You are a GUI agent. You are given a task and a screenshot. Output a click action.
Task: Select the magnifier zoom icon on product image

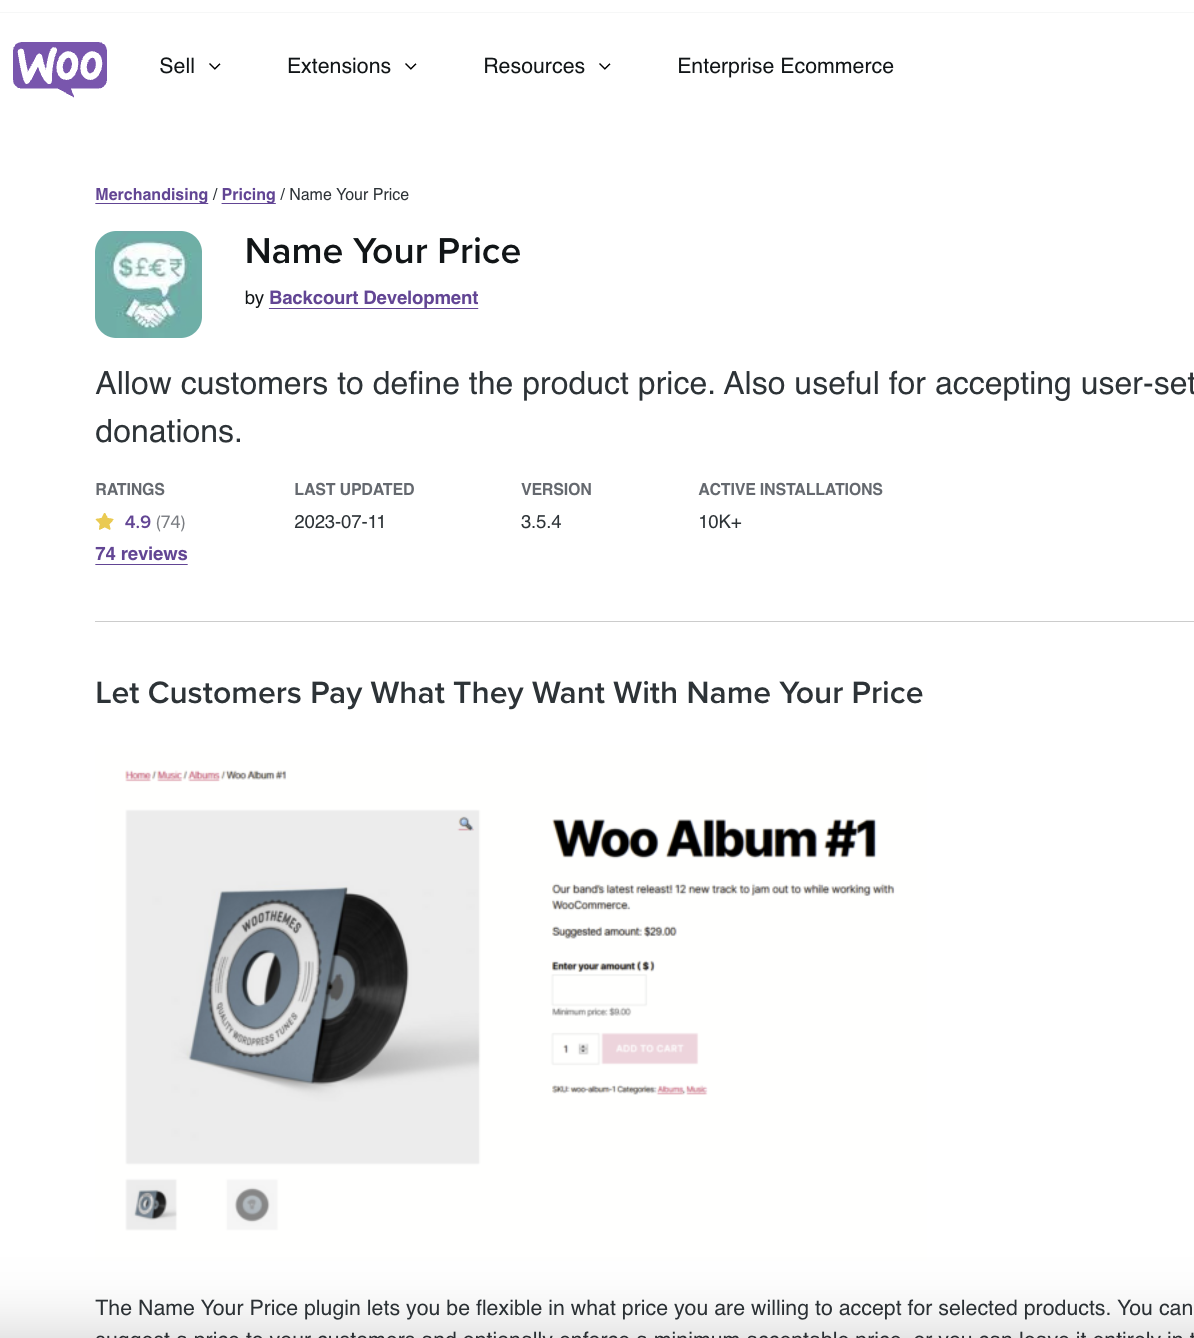(465, 823)
